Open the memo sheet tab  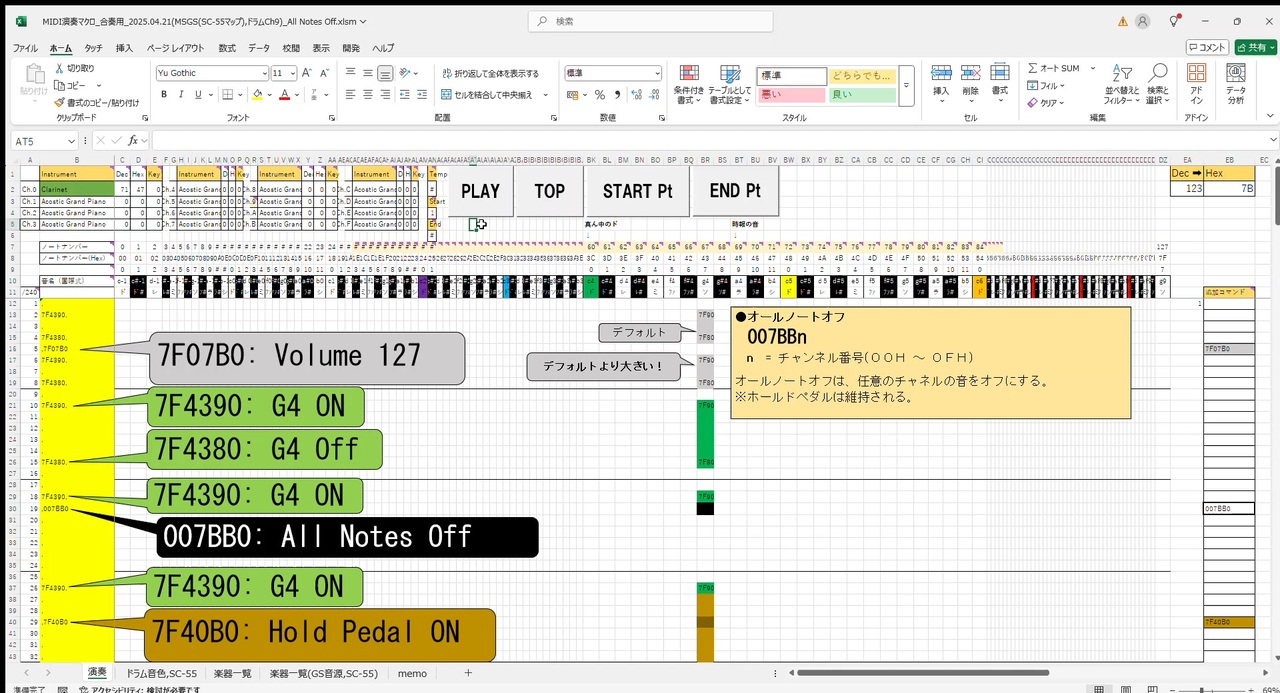[x=412, y=674]
